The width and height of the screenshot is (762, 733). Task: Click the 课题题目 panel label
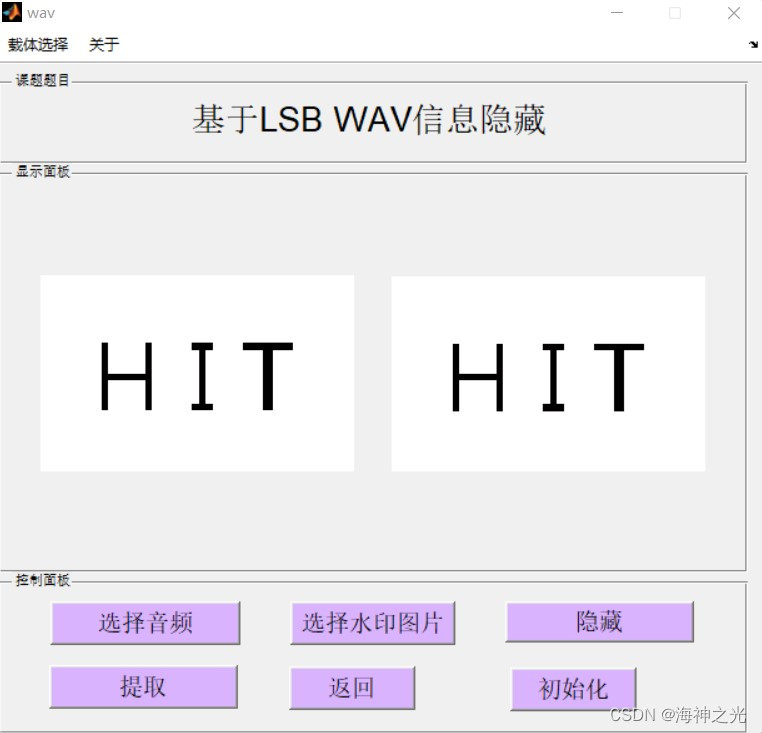click(43, 80)
